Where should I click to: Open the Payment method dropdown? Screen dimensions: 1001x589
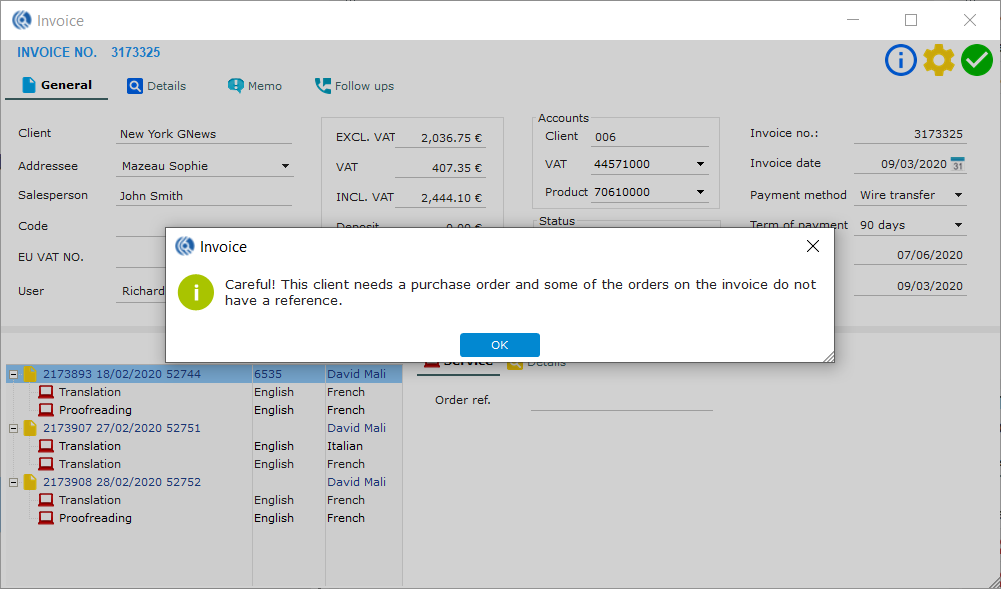point(958,195)
